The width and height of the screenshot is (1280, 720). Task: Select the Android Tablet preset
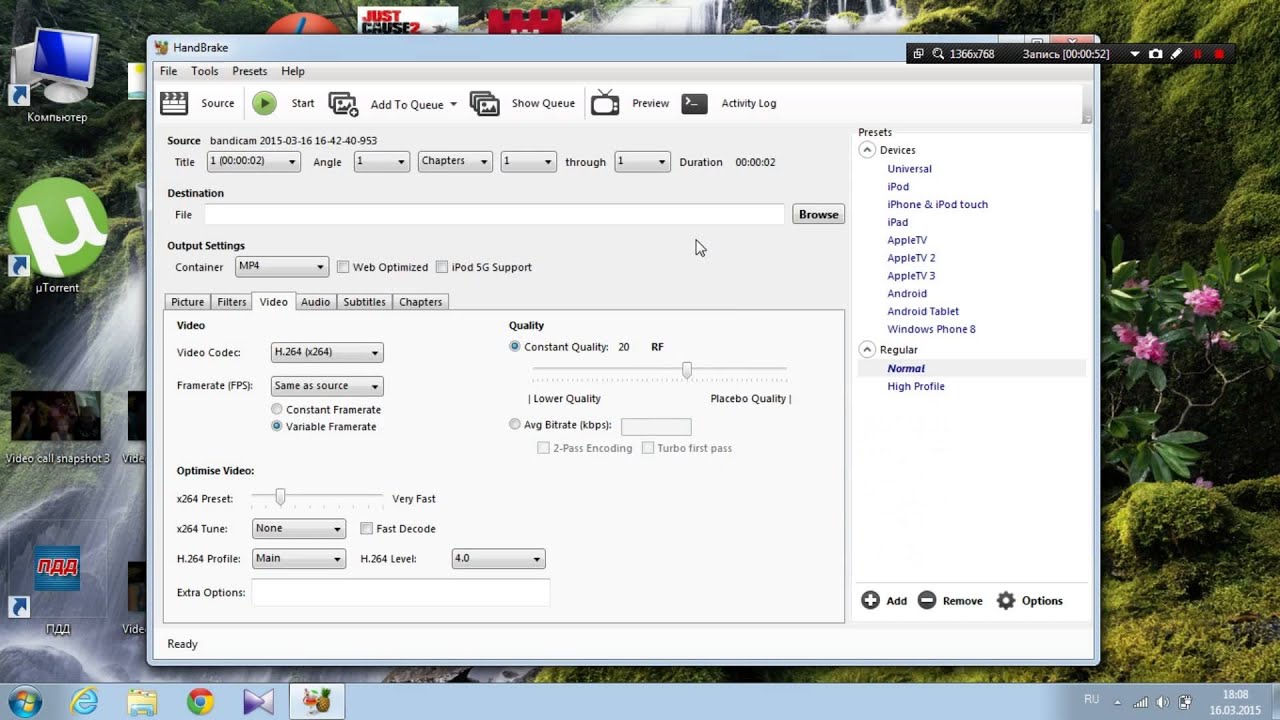click(x=922, y=311)
